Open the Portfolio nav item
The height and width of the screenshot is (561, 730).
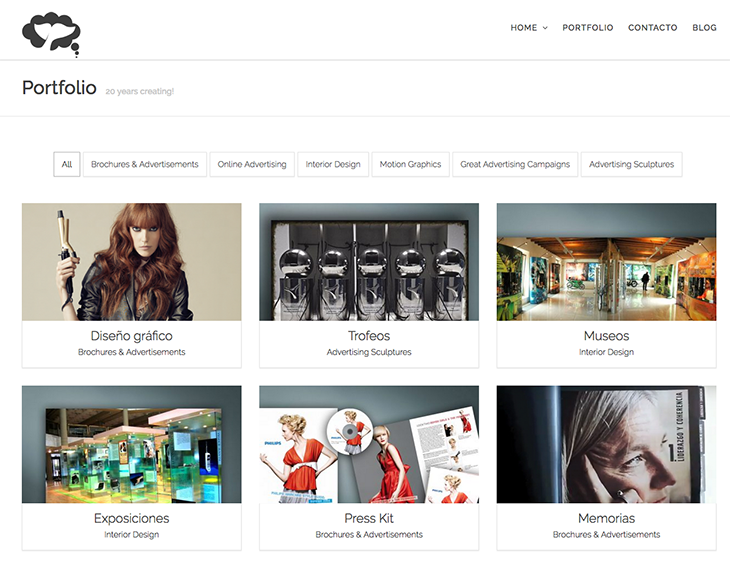coord(588,28)
